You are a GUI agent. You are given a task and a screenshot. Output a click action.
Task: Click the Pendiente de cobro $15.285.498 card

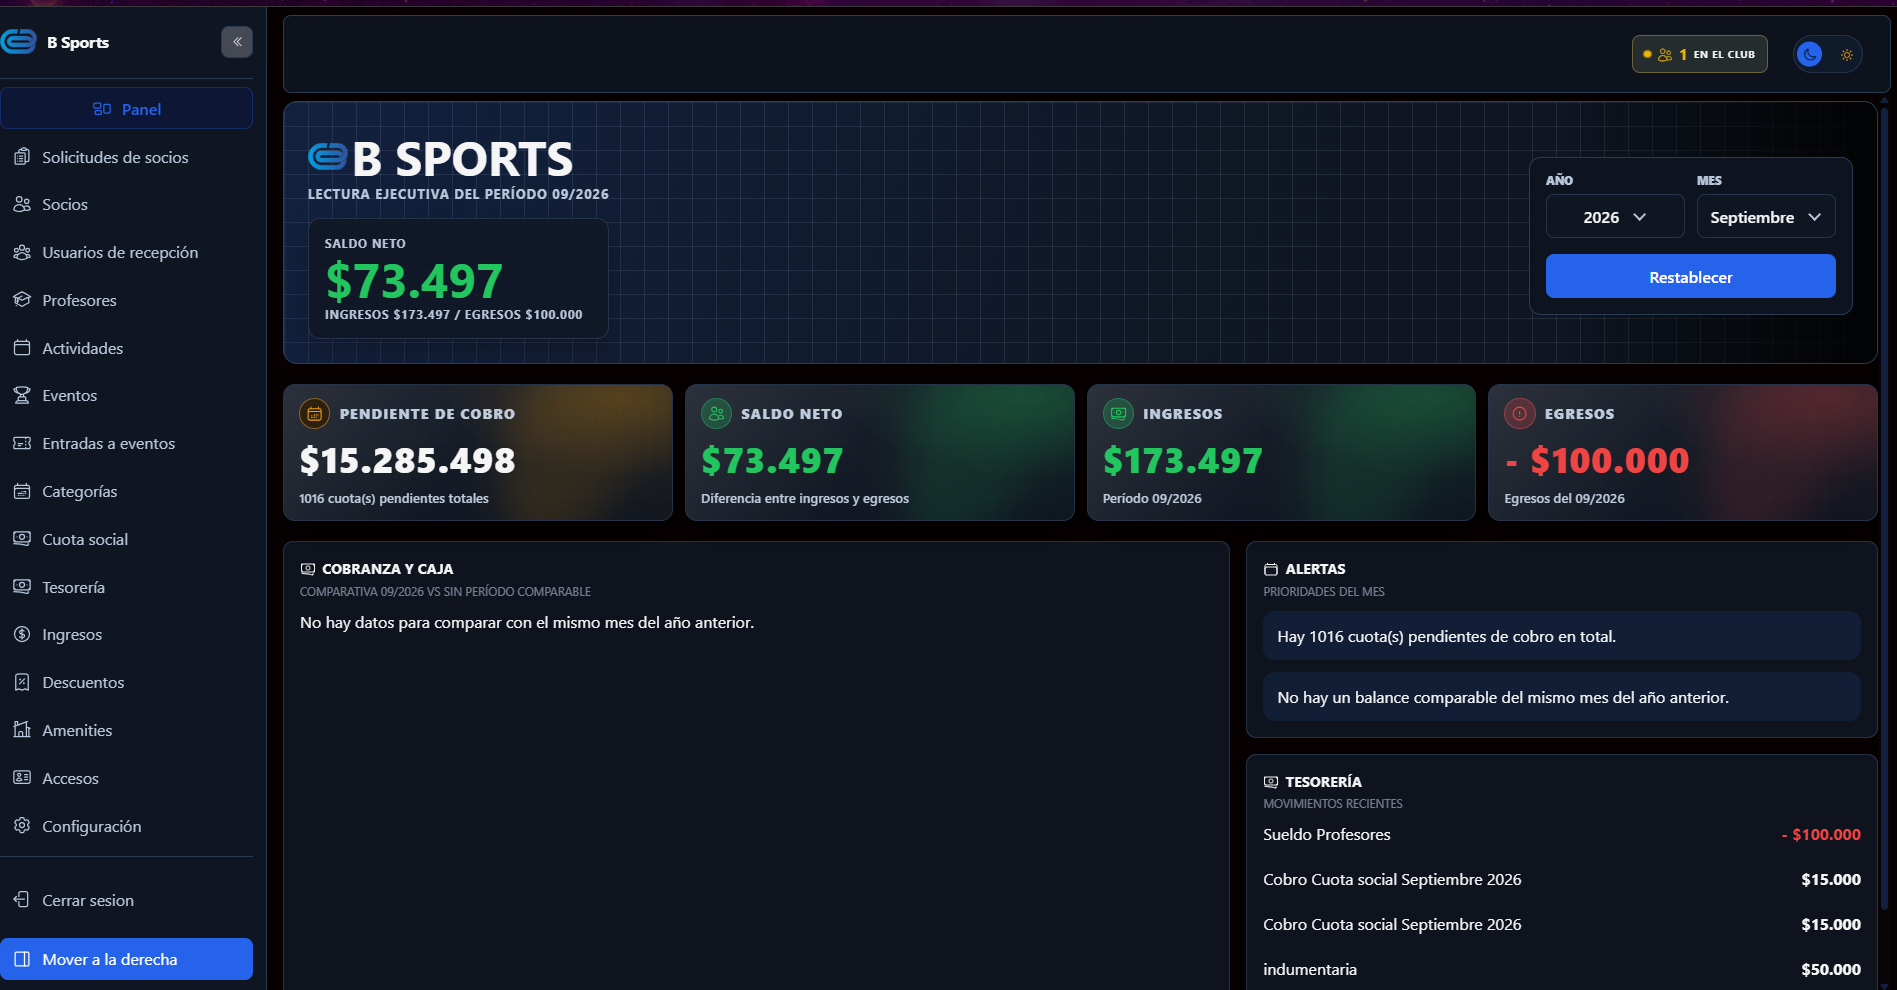coord(478,452)
